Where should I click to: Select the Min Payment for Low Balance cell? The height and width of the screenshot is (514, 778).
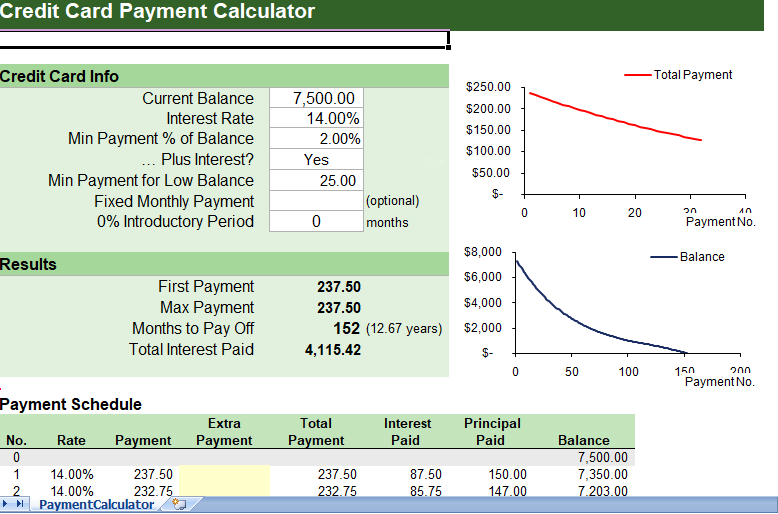316,180
